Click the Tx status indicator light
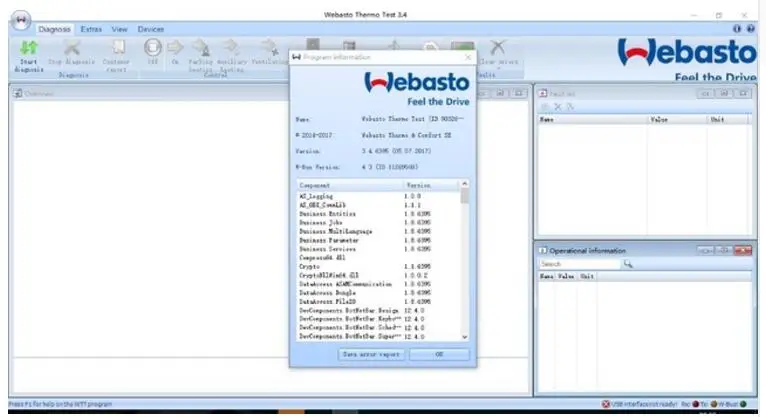 [713, 404]
